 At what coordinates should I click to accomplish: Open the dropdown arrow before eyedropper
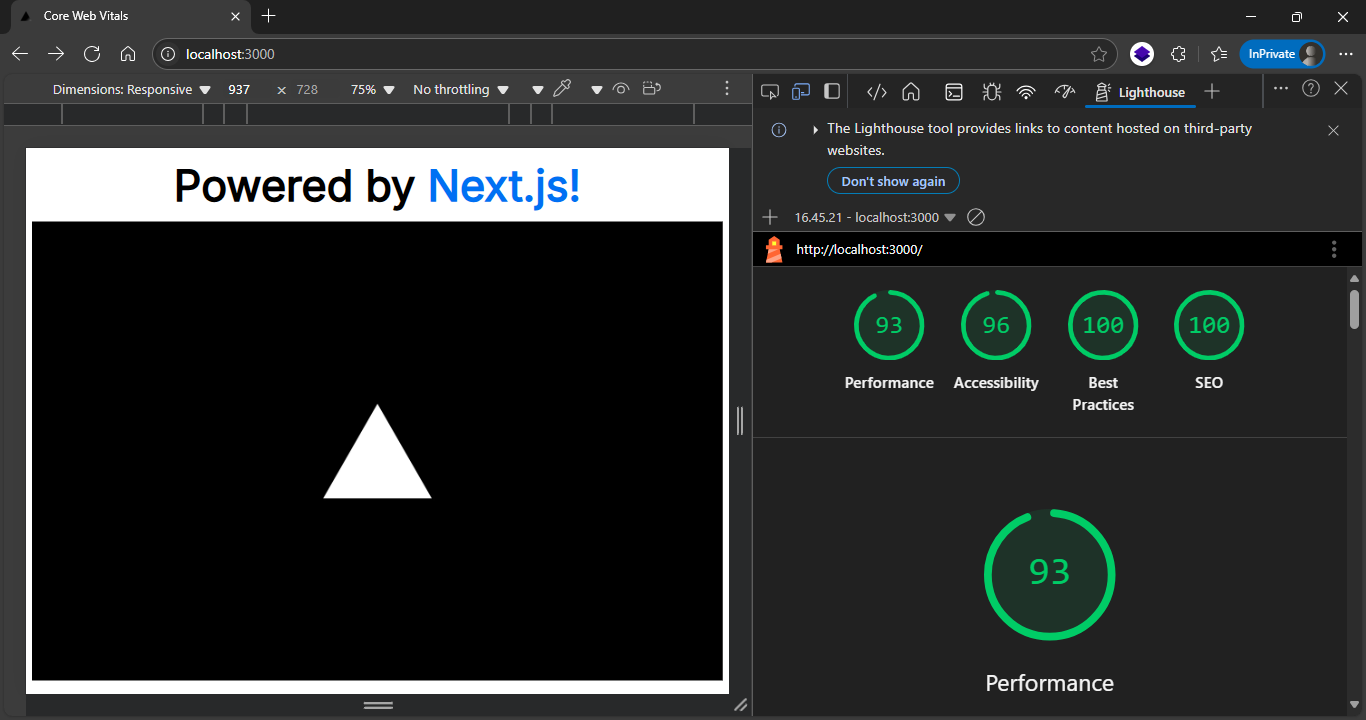(538, 90)
